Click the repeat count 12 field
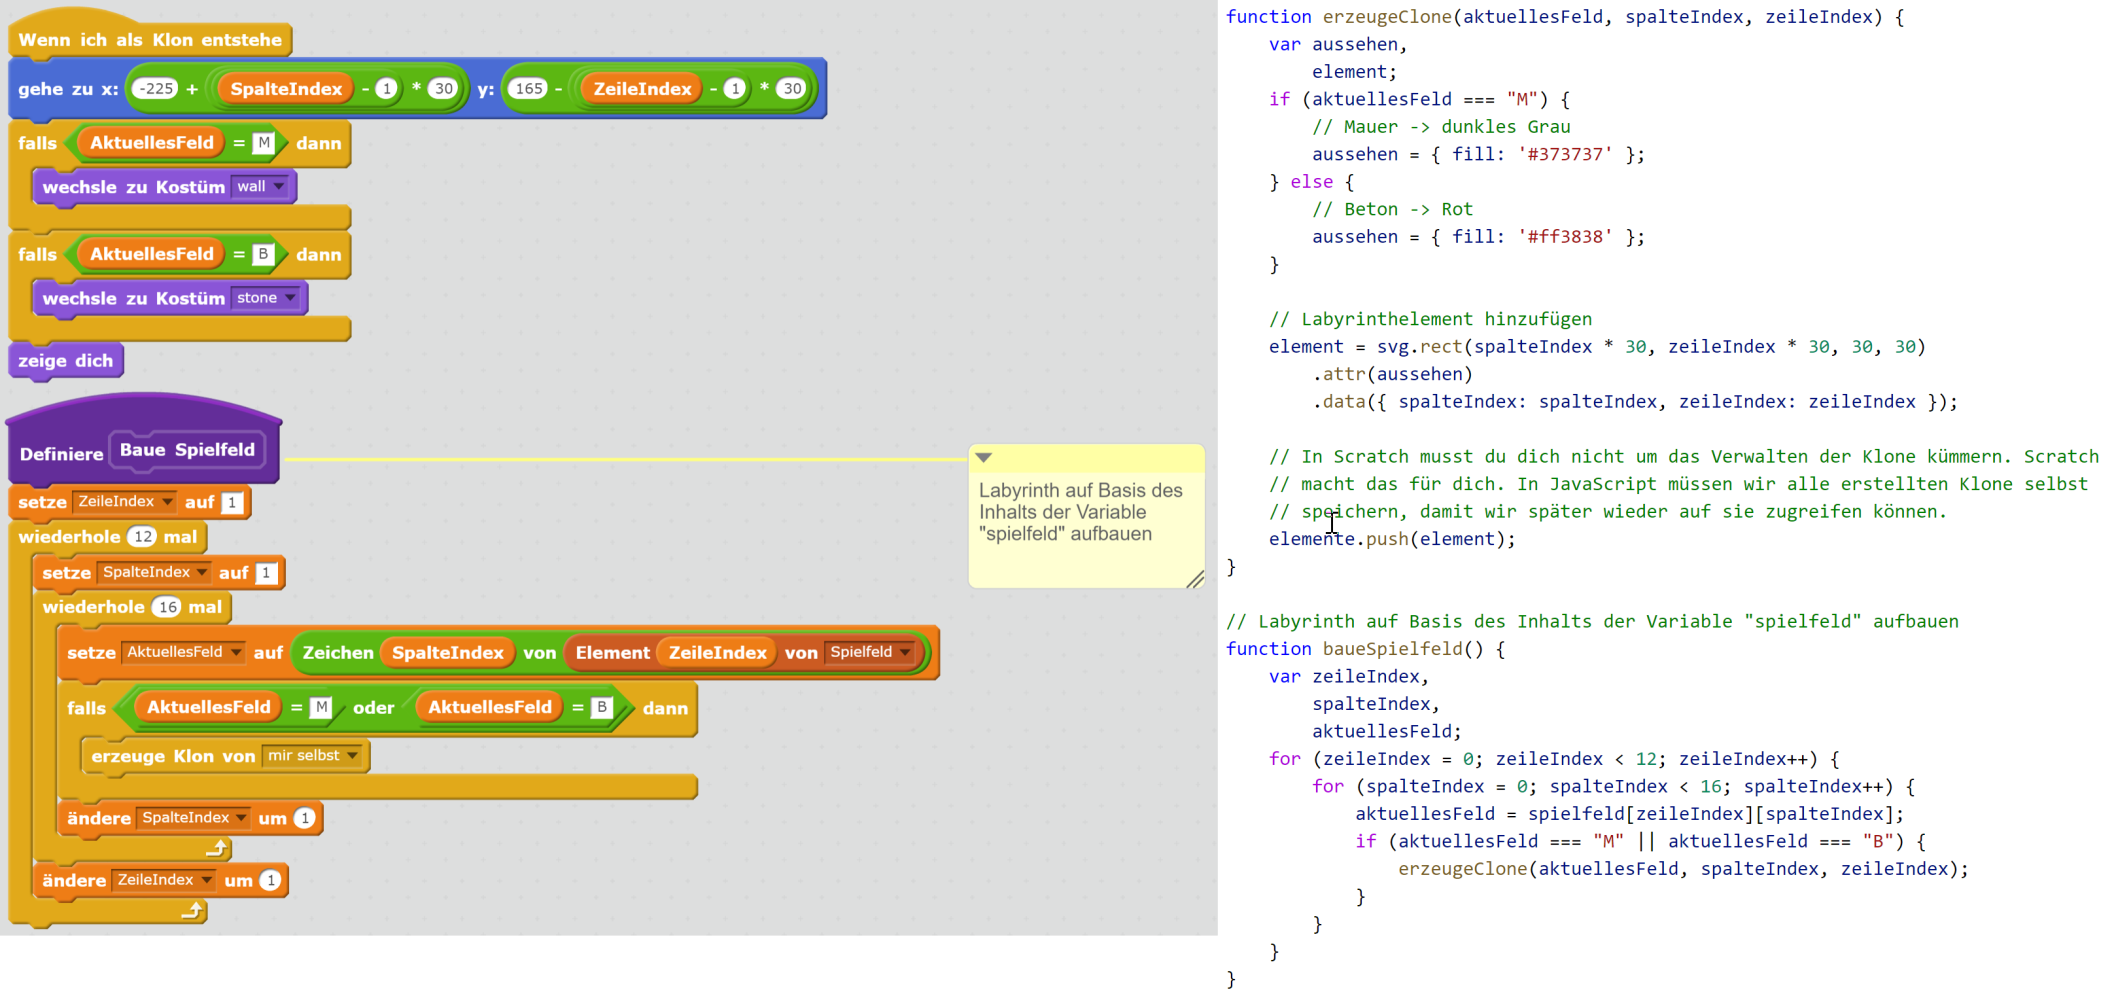This screenshot has width=2114, height=994. [x=143, y=537]
